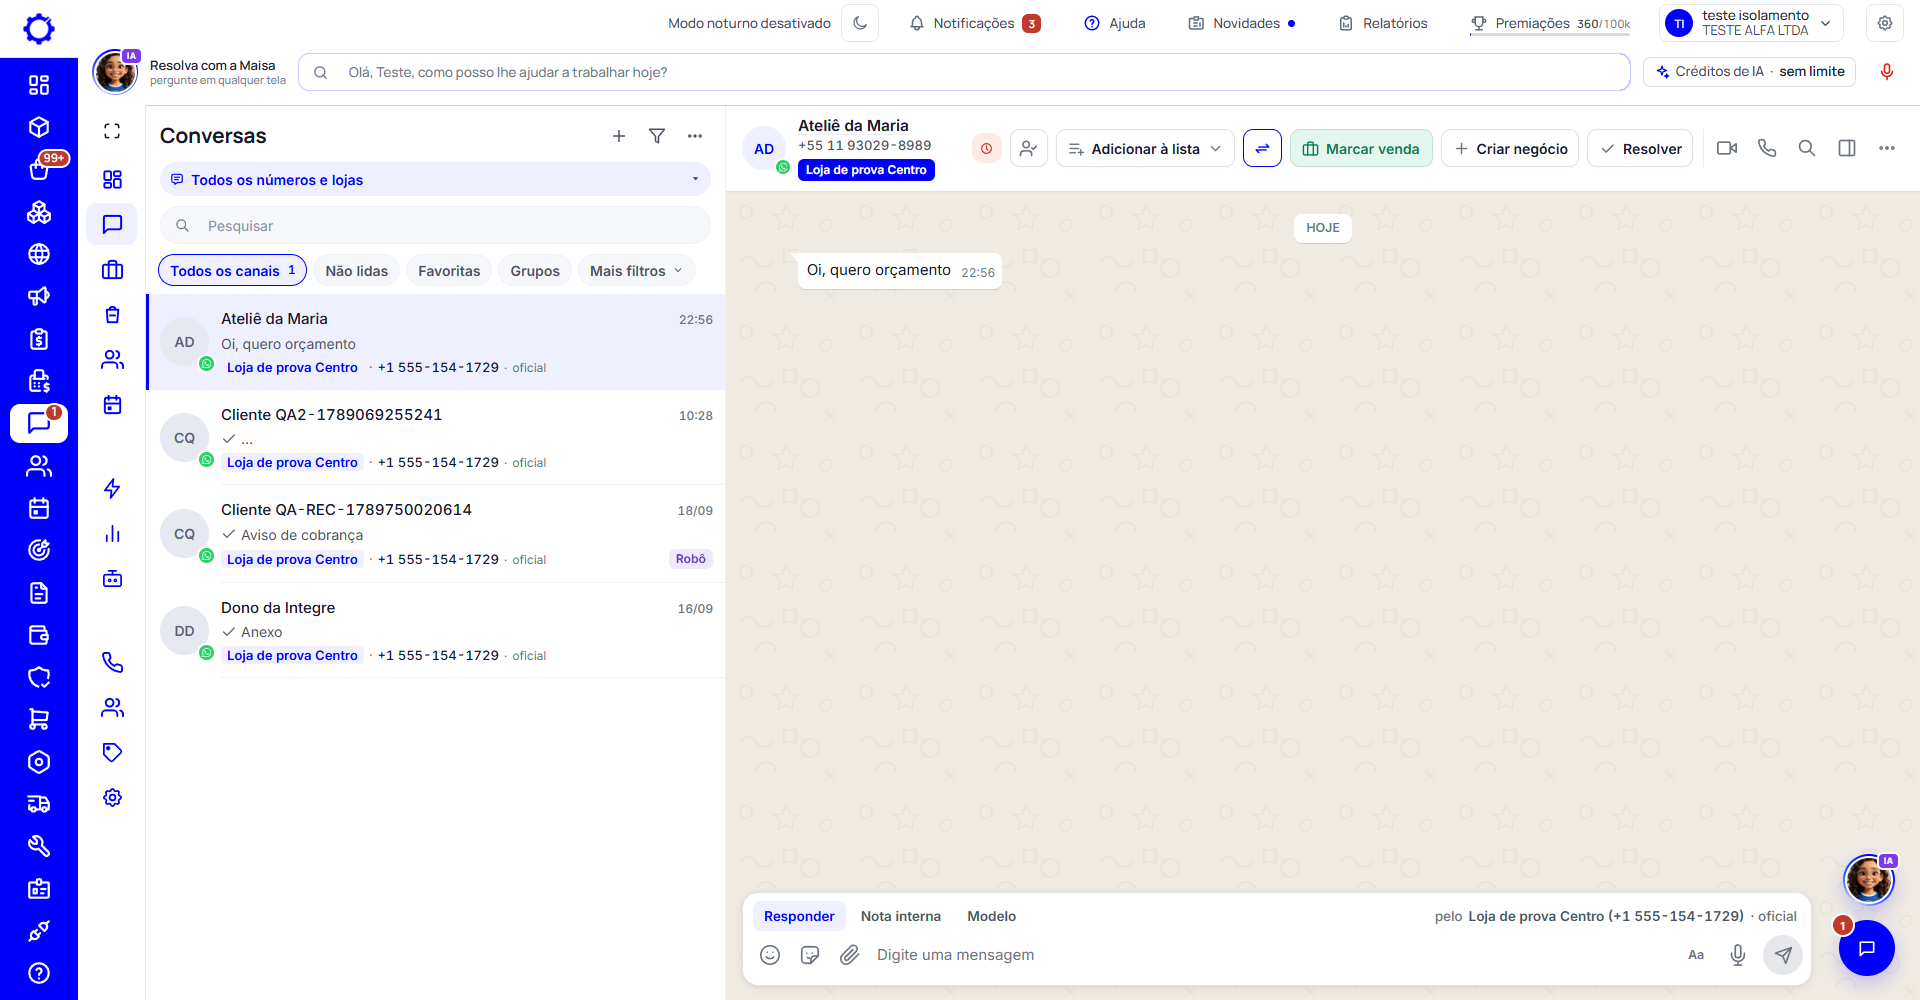Viewport: 1920px width, 1000px height.
Task: Click Marcar venda button
Action: (1361, 149)
